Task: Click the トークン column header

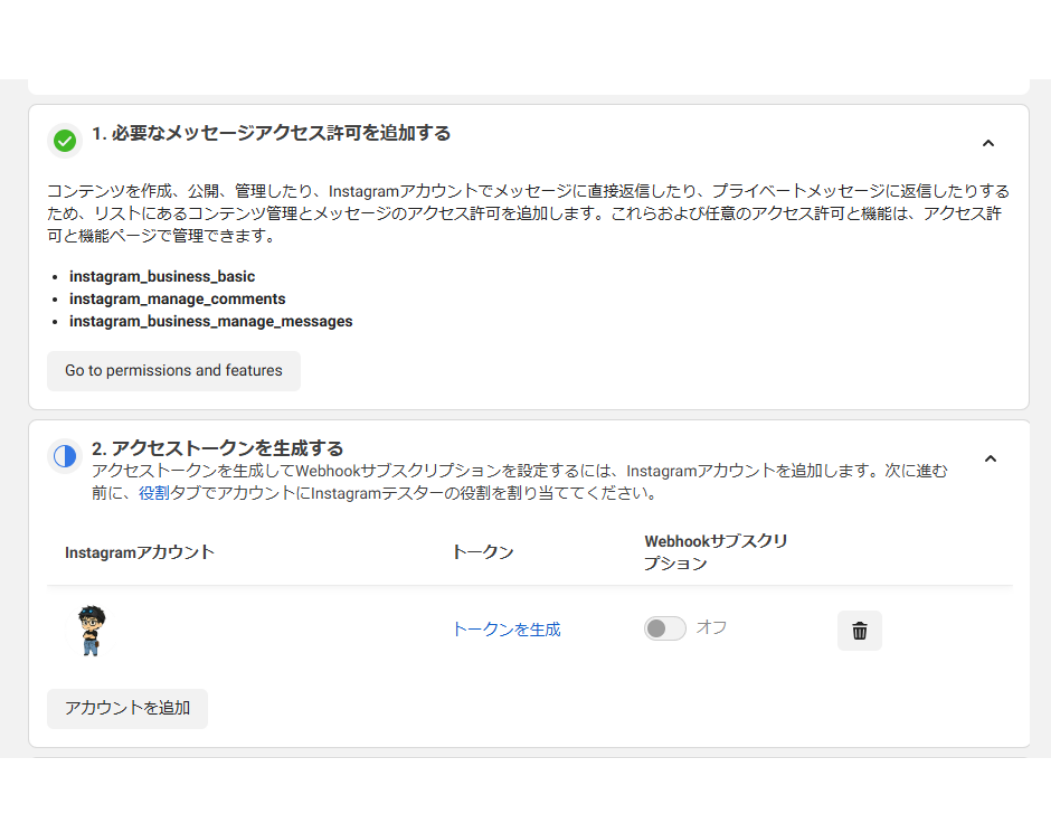Action: pyautogui.click(x=483, y=552)
